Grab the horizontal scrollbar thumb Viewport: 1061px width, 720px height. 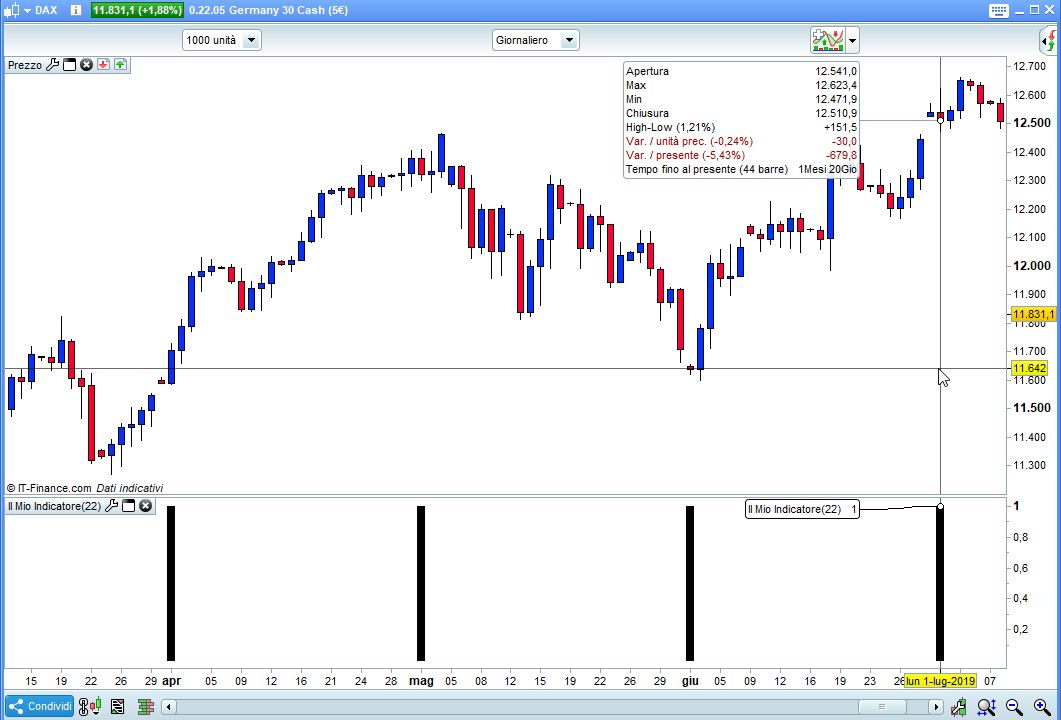[x=881, y=707]
